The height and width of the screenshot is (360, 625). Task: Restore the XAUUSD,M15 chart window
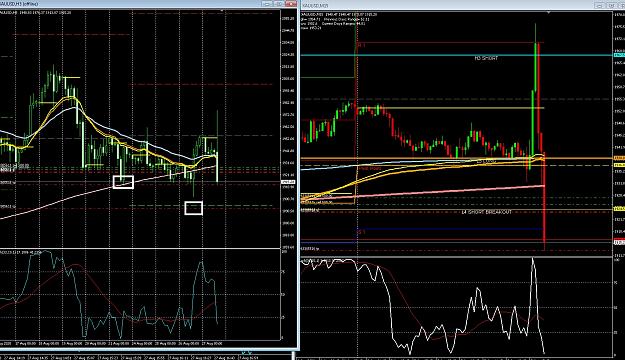tap(611, 6)
